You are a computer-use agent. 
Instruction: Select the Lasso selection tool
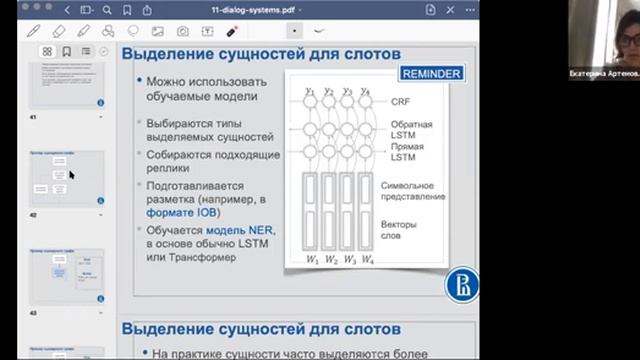pyautogui.click(x=133, y=31)
